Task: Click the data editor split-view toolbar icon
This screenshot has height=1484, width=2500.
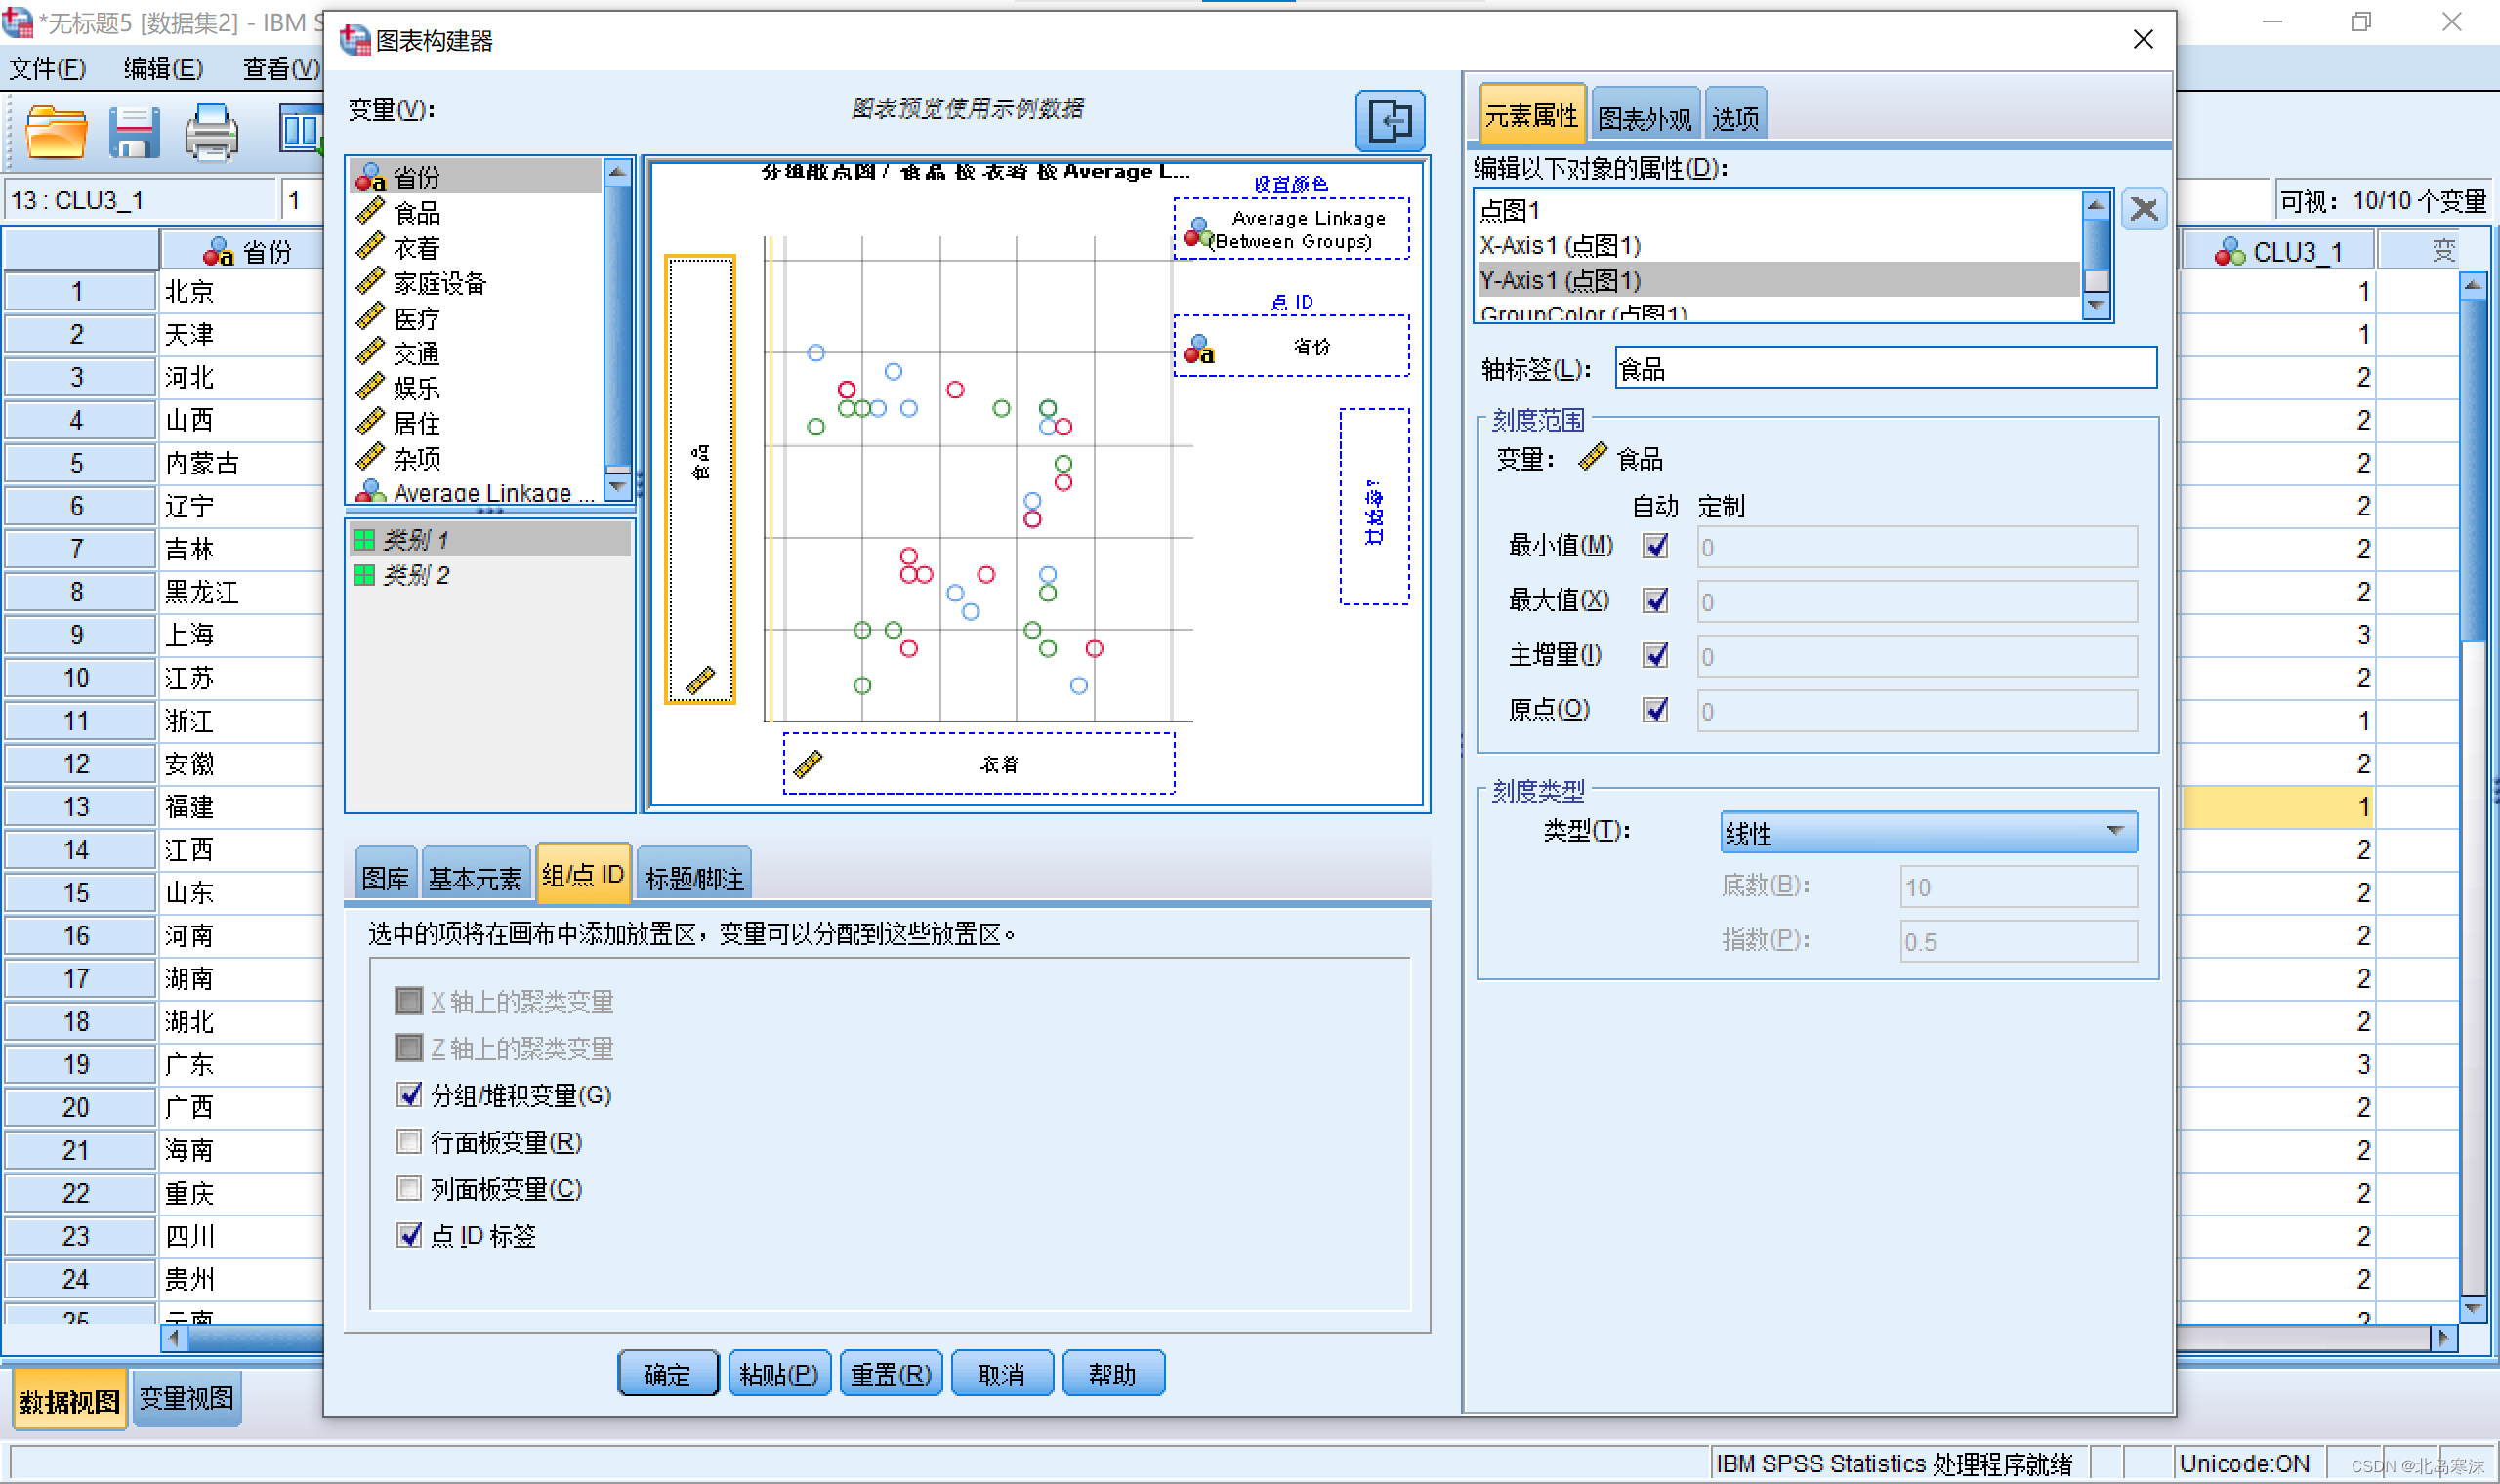Action: pyautogui.click(x=300, y=131)
